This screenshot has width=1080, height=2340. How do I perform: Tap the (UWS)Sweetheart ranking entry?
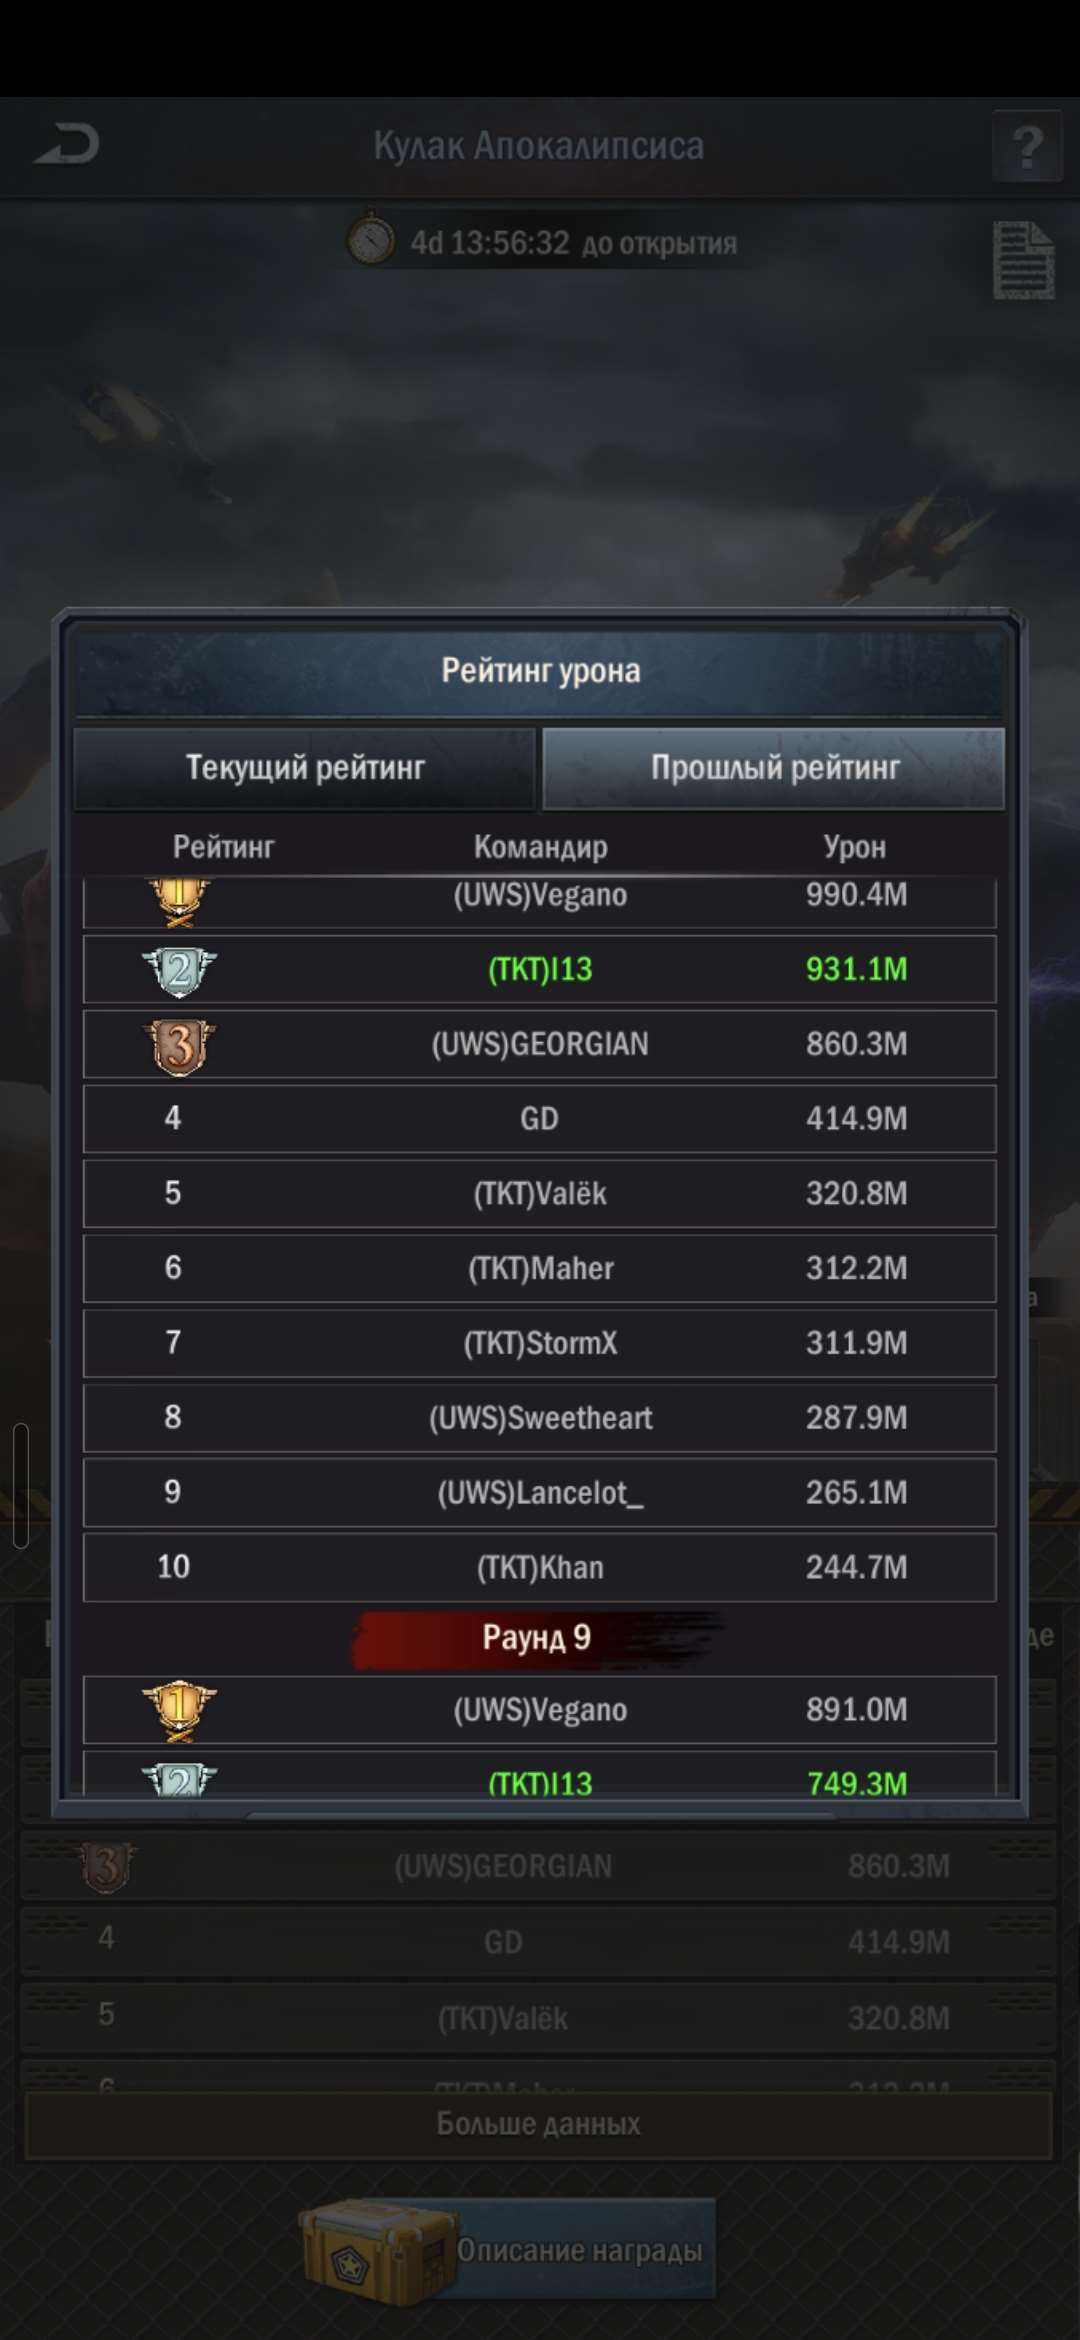click(x=540, y=1417)
